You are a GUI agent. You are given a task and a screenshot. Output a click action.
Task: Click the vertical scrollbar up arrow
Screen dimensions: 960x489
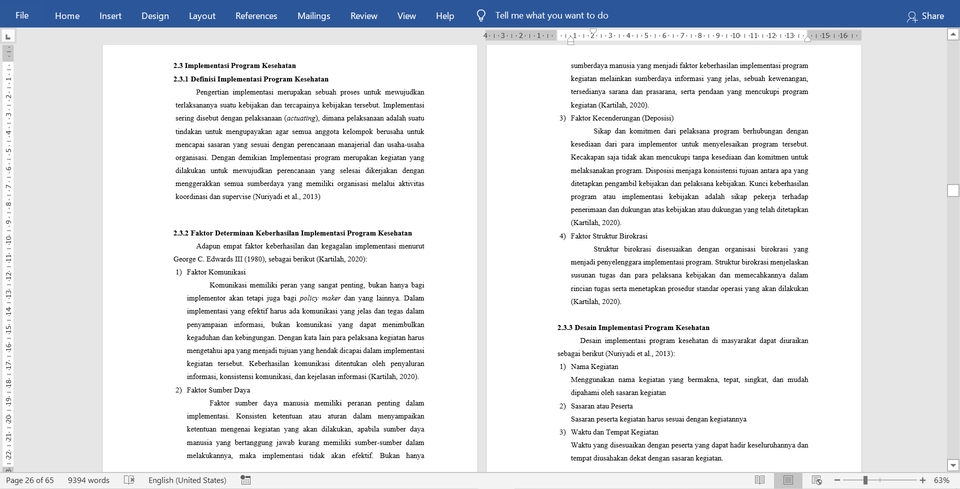(x=953, y=35)
